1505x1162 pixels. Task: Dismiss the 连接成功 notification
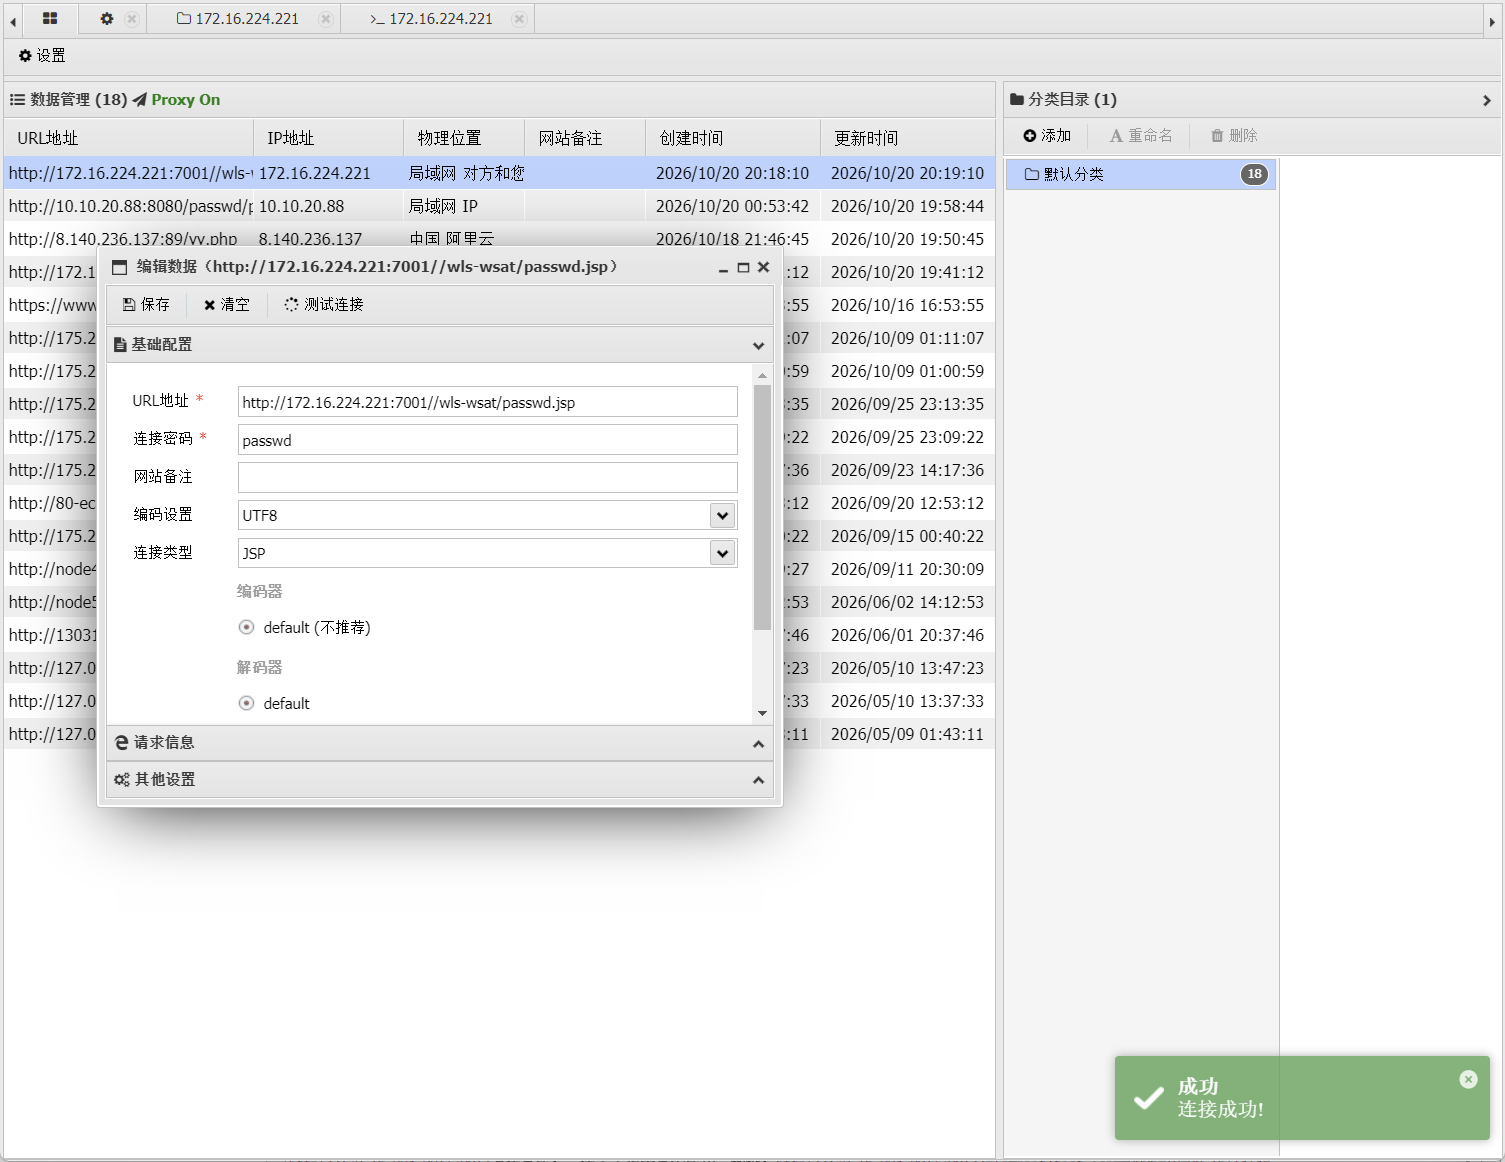[x=1468, y=1079]
